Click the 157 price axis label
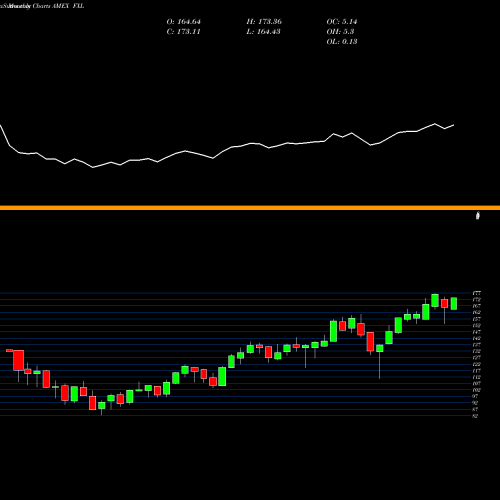The image size is (500, 500). tap(477, 319)
